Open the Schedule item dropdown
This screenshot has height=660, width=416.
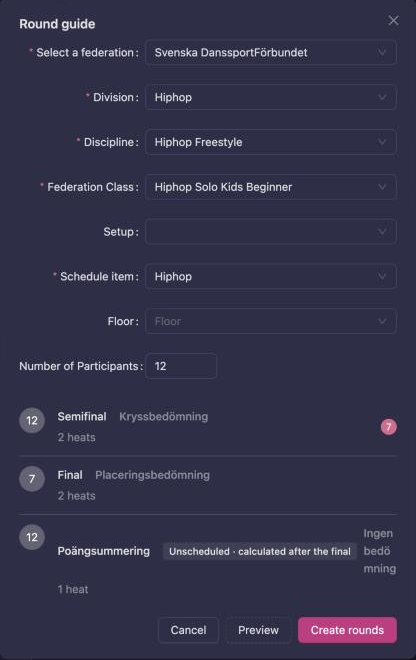coord(271,277)
